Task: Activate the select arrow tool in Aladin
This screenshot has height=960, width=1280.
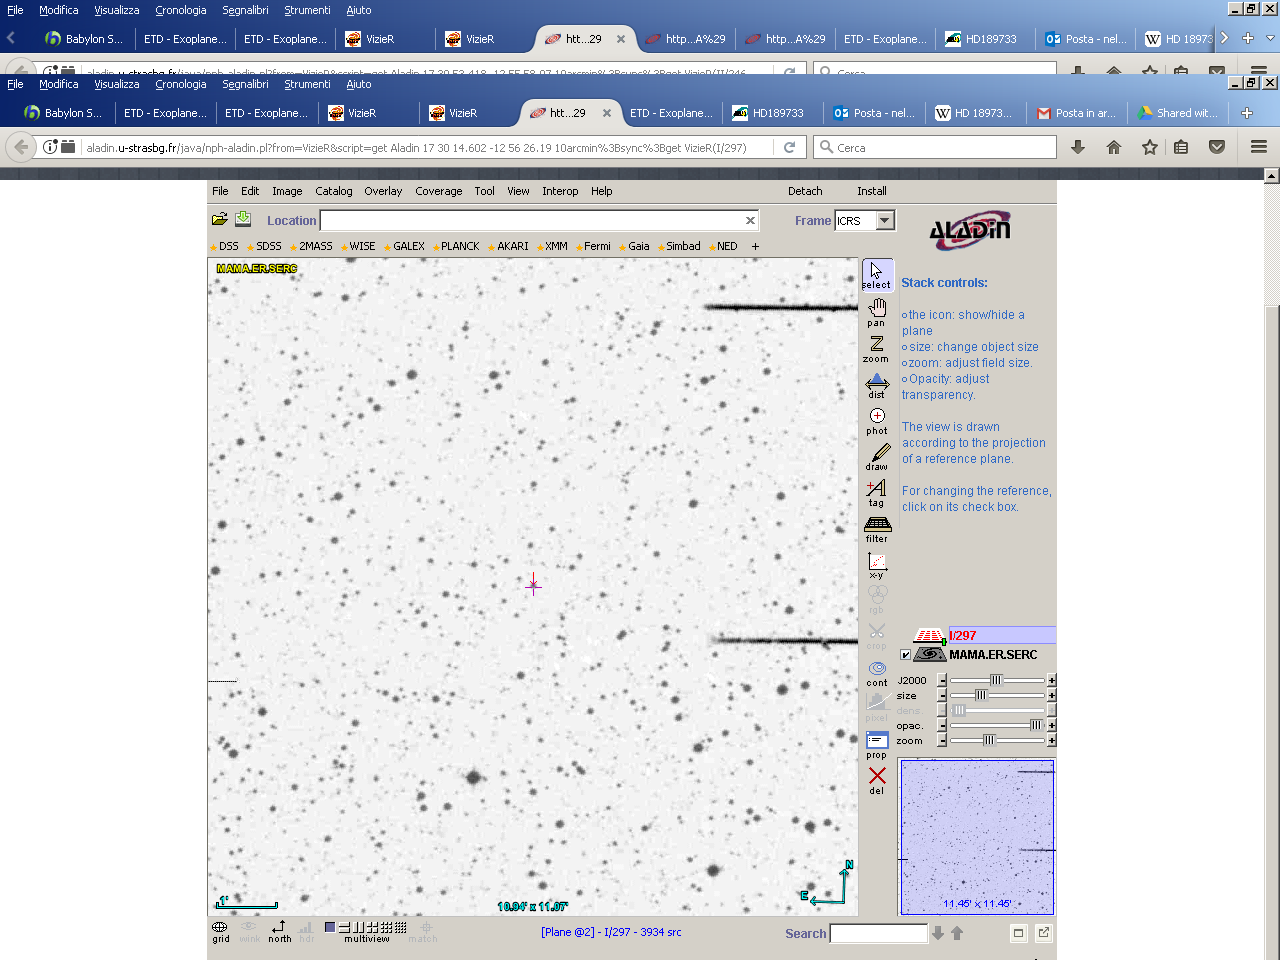Action: [x=877, y=275]
